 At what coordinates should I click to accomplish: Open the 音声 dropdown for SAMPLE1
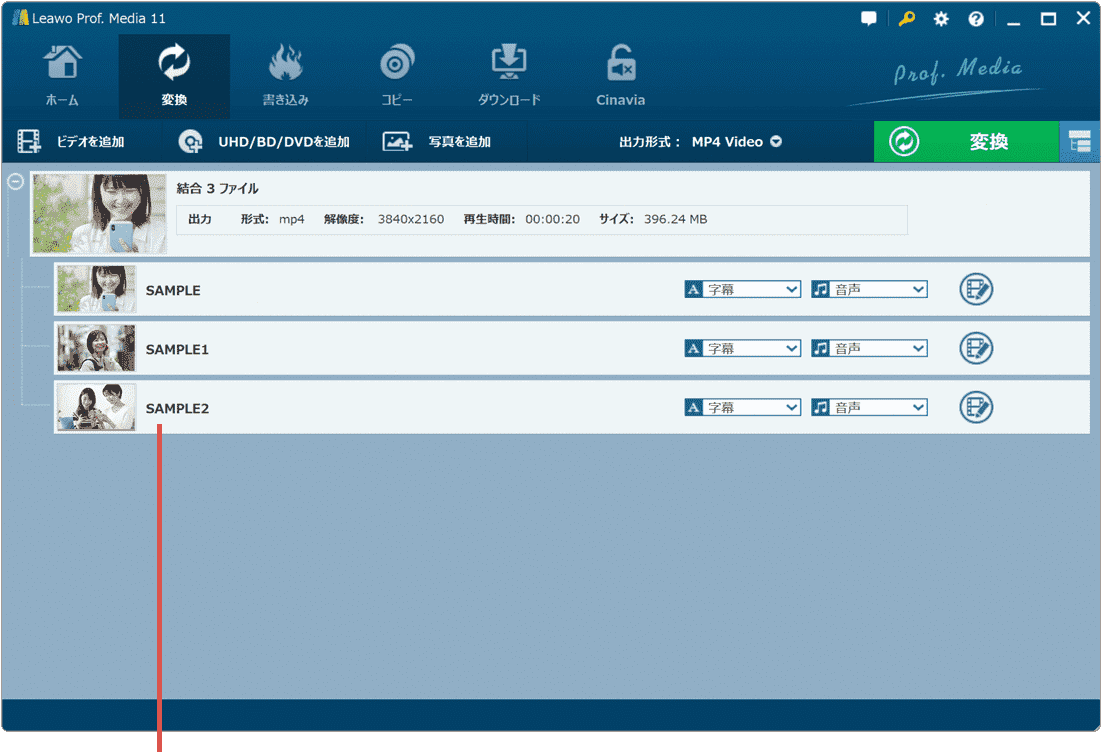pyautogui.click(x=870, y=348)
